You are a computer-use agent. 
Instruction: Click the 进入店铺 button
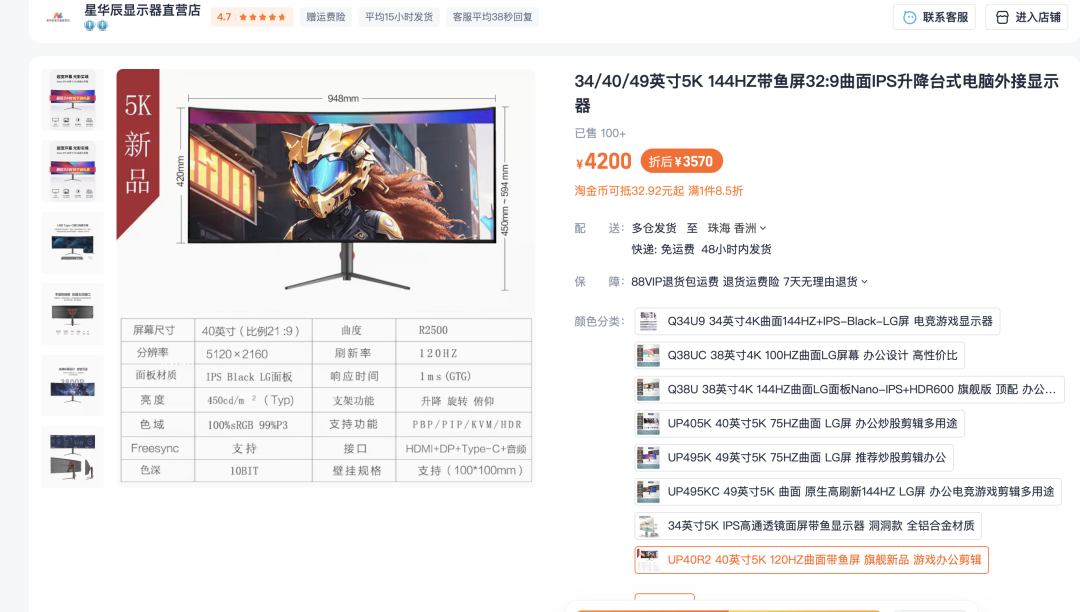point(1026,17)
